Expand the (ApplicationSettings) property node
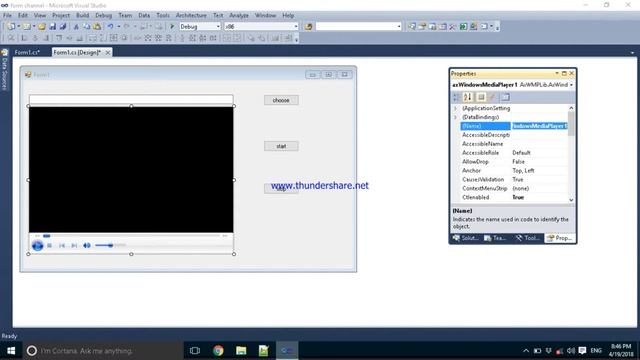 click(456, 108)
